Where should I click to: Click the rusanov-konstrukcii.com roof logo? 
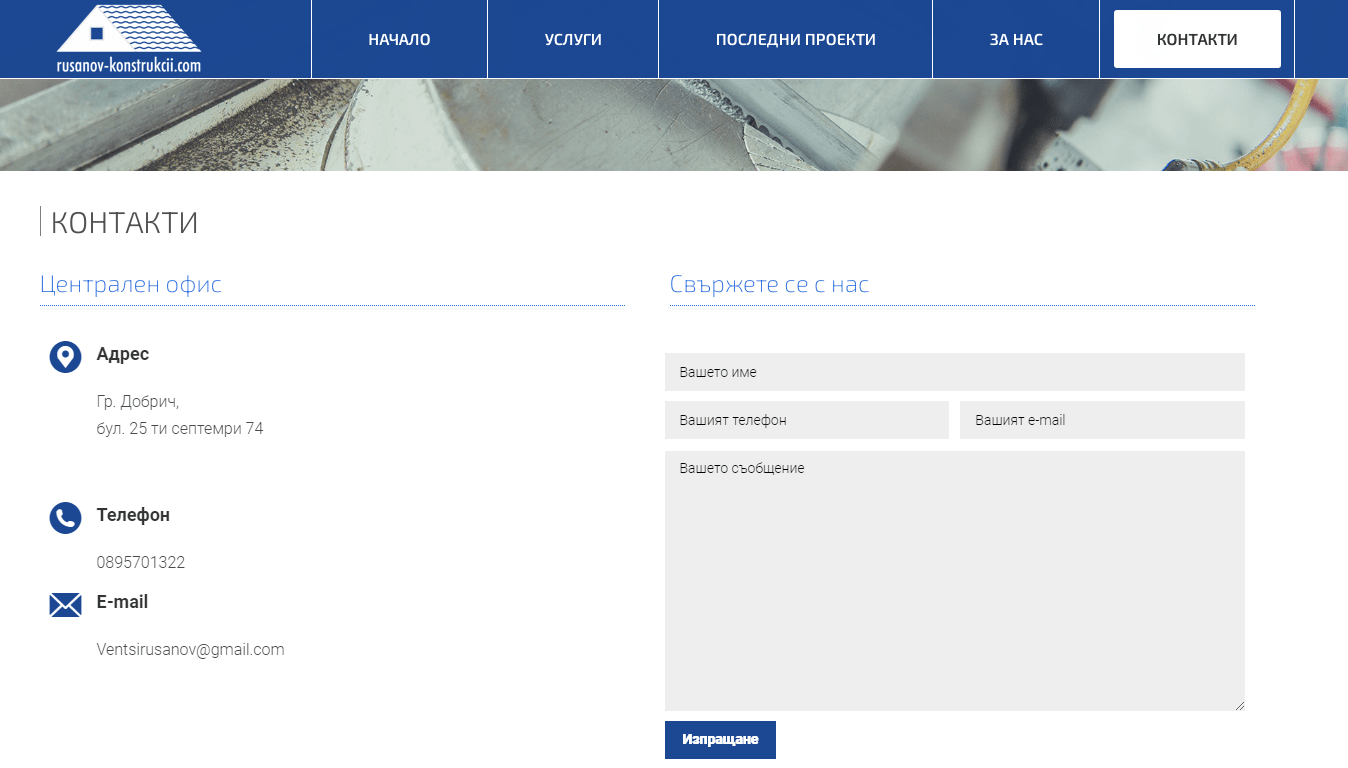[129, 38]
